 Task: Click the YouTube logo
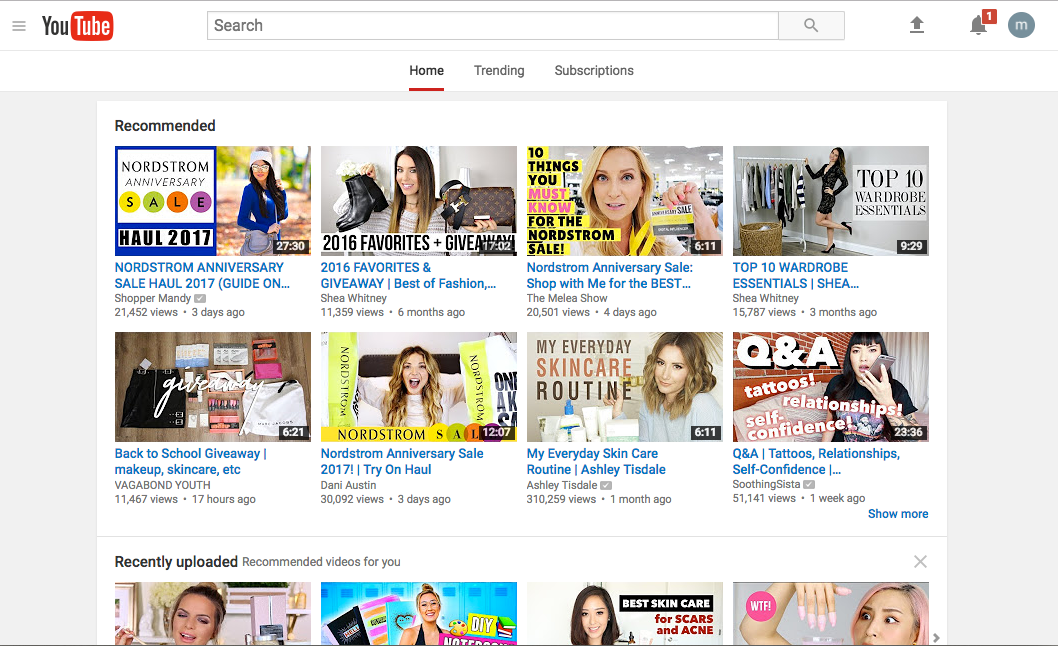tap(77, 26)
